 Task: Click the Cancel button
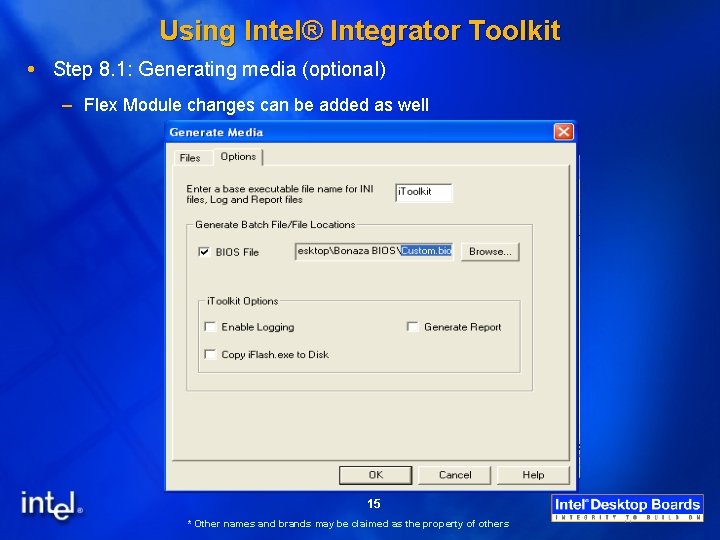click(455, 475)
